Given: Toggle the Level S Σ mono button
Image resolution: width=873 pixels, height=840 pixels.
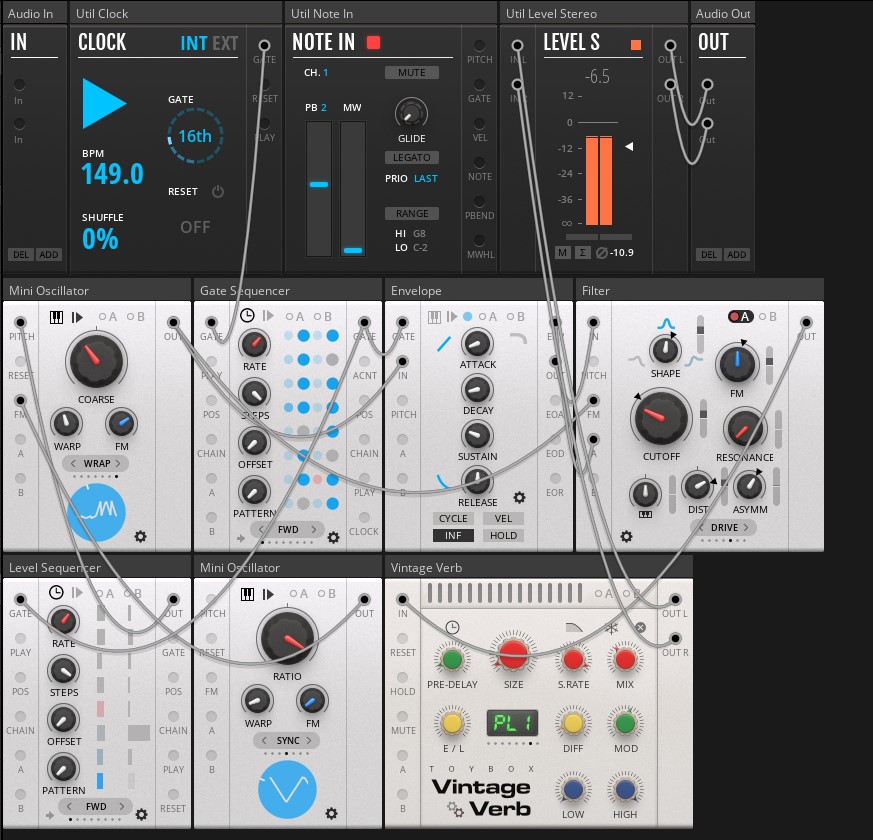Looking at the screenshot, I should pyautogui.click(x=582, y=253).
